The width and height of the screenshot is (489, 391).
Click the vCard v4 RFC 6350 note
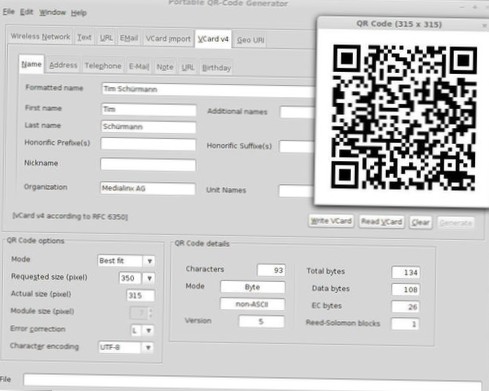click(70, 216)
